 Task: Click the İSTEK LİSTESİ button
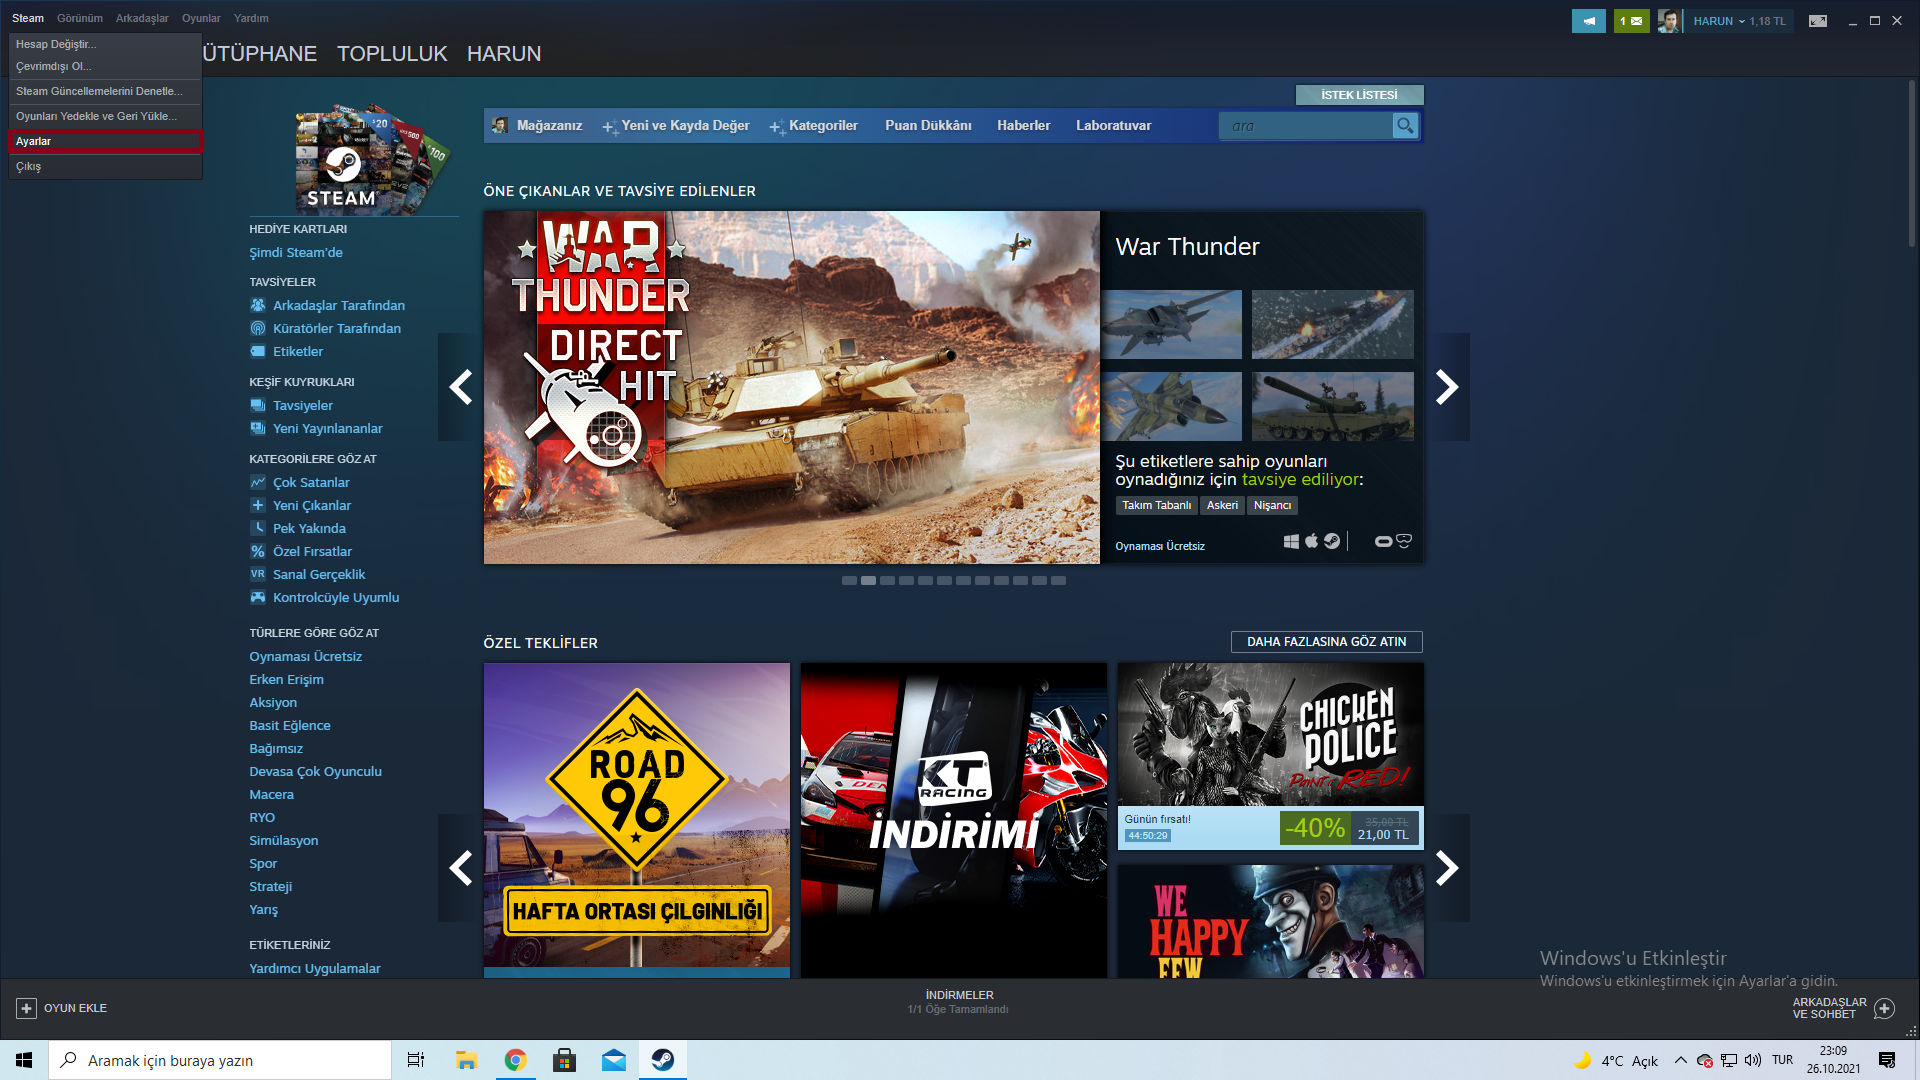point(1359,95)
